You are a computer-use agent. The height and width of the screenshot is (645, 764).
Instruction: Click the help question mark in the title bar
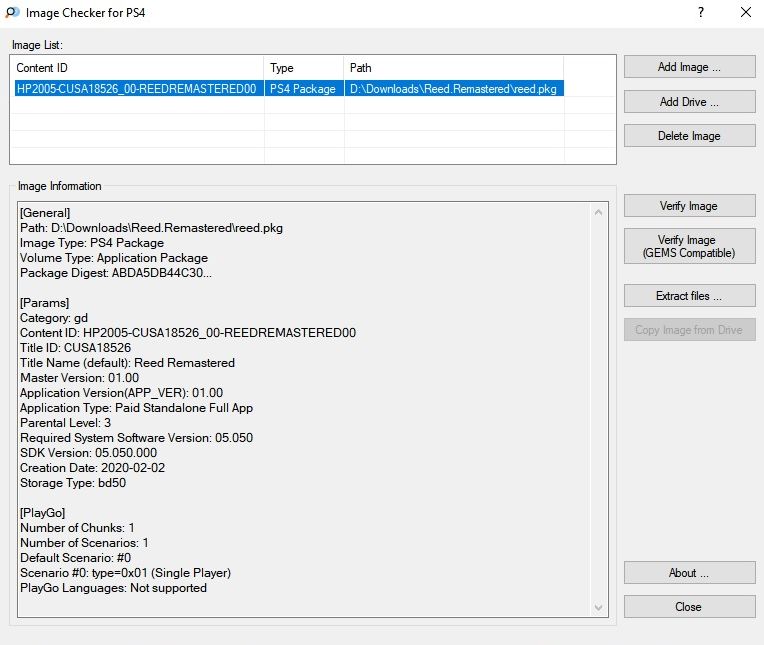click(x=701, y=12)
